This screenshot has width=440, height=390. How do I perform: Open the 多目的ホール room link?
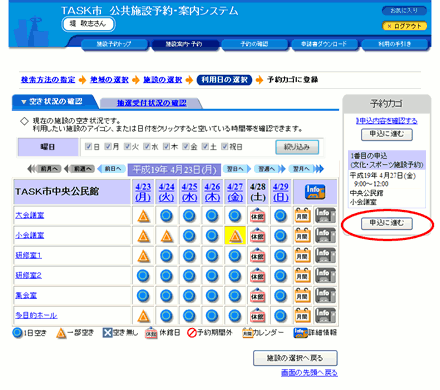(36, 315)
